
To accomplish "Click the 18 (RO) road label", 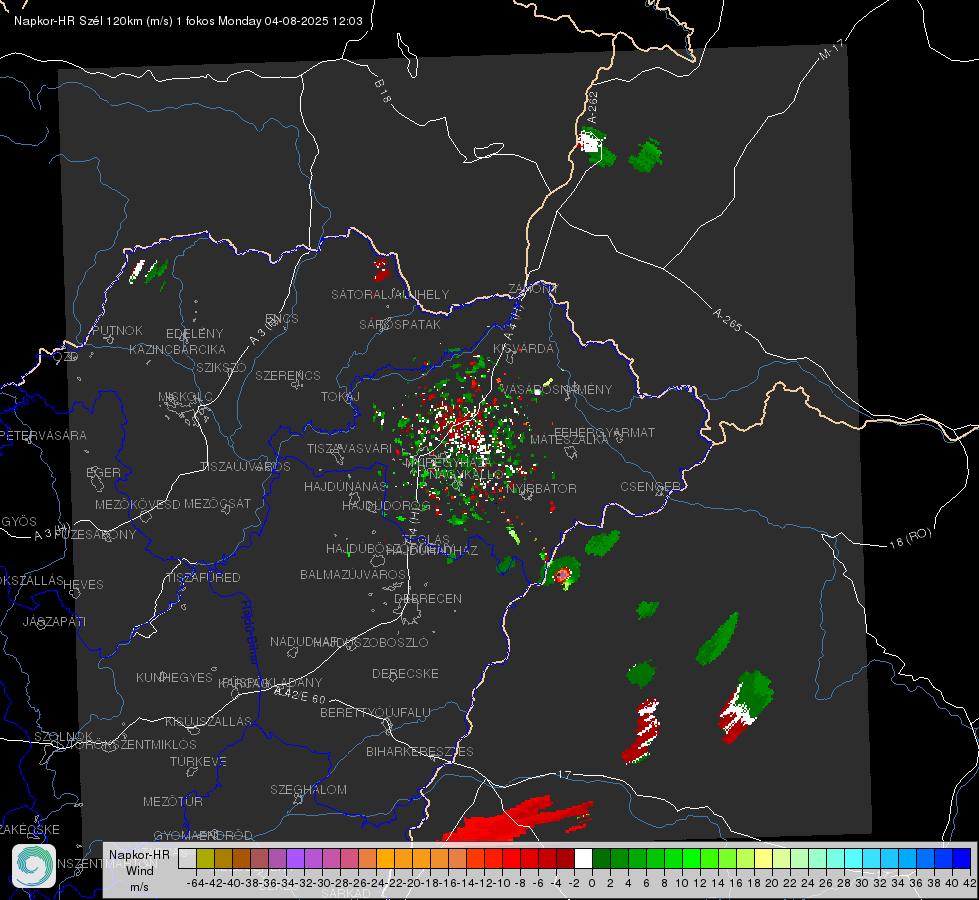I will click(x=910, y=538).
